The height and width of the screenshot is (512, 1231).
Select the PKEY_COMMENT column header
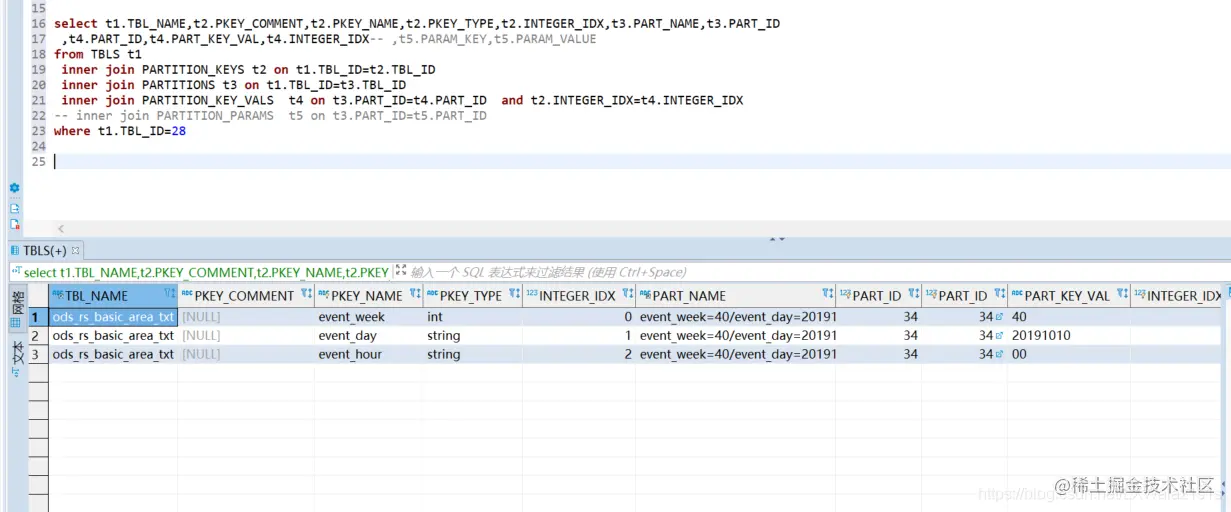(x=244, y=295)
